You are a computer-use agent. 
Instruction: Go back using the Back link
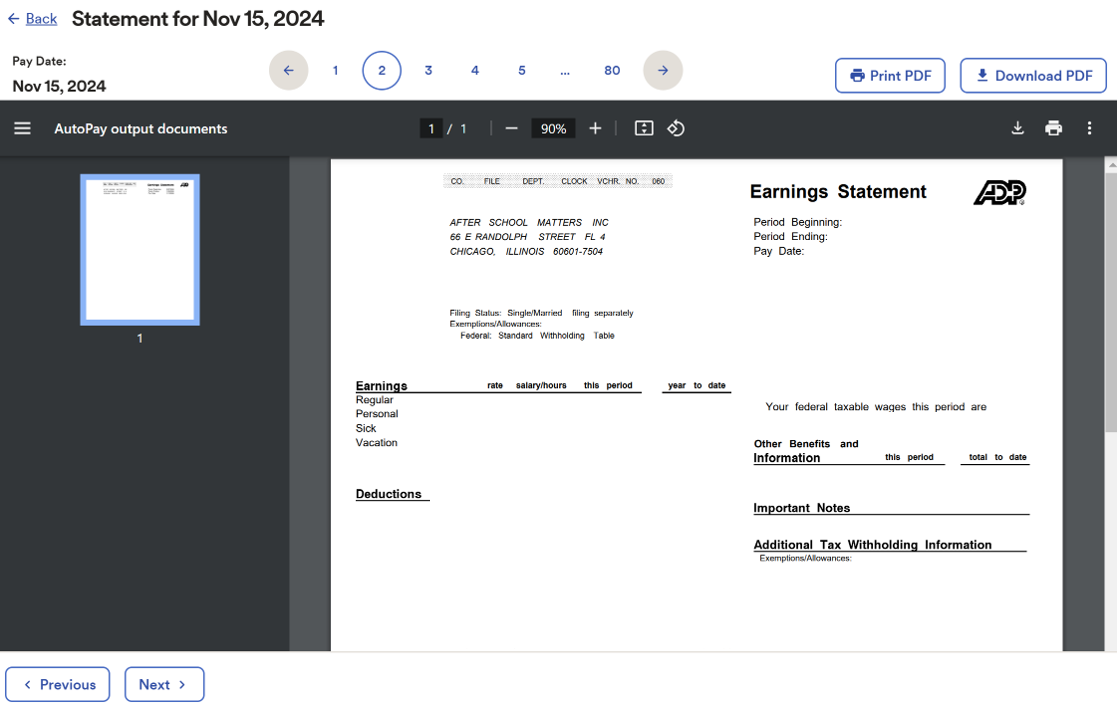[x=33, y=19]
